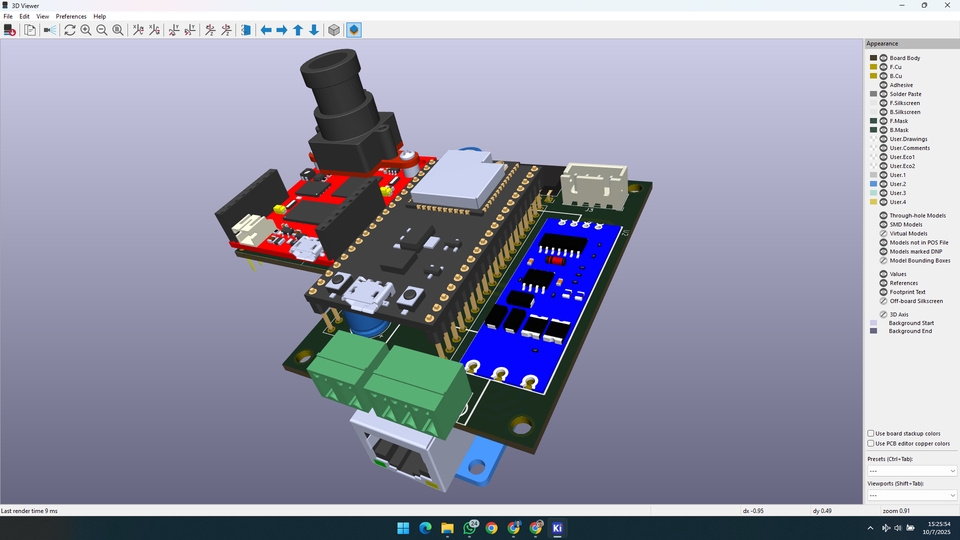Enable Use PCB editor copper colors checkbox

point(871,443)
